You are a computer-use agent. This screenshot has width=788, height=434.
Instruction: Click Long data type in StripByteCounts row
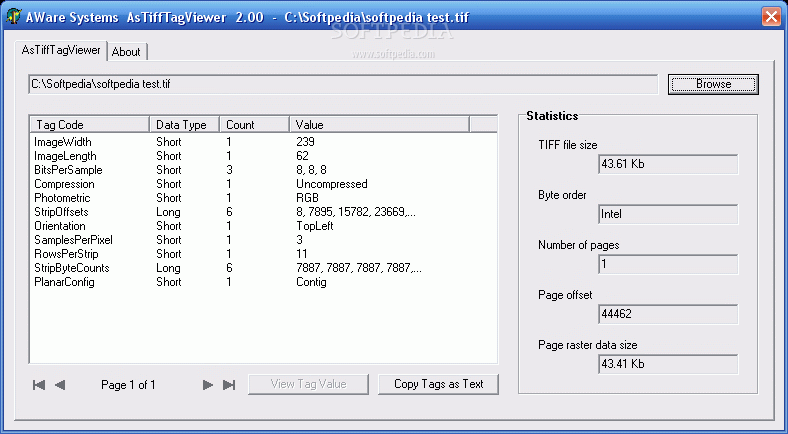(168, 268)
